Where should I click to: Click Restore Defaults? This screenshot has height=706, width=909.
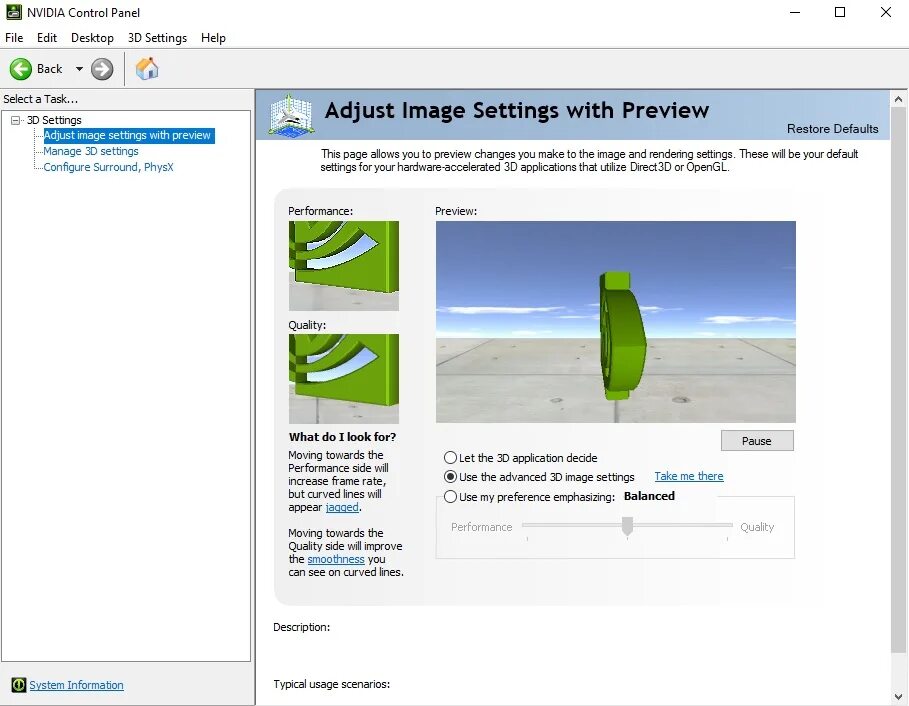click(x=832, y=129)
